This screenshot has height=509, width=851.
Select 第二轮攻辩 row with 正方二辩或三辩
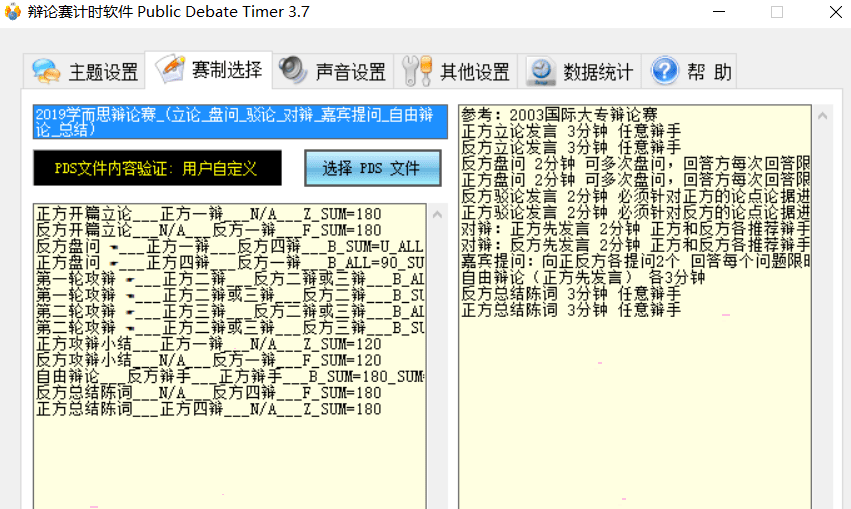pyautogui.click(x=230, y=328)
